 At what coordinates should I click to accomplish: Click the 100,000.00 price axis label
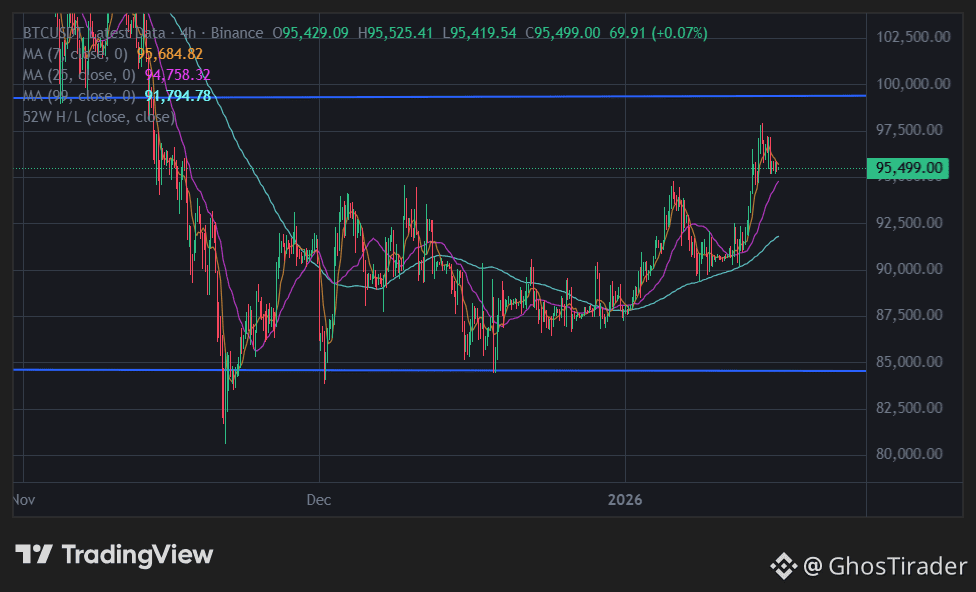coord(913,83)
